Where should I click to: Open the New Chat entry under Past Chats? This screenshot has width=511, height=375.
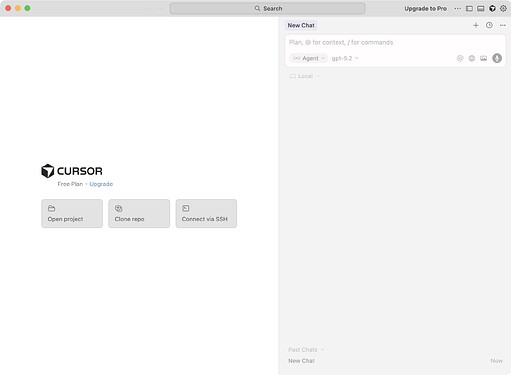395,361
